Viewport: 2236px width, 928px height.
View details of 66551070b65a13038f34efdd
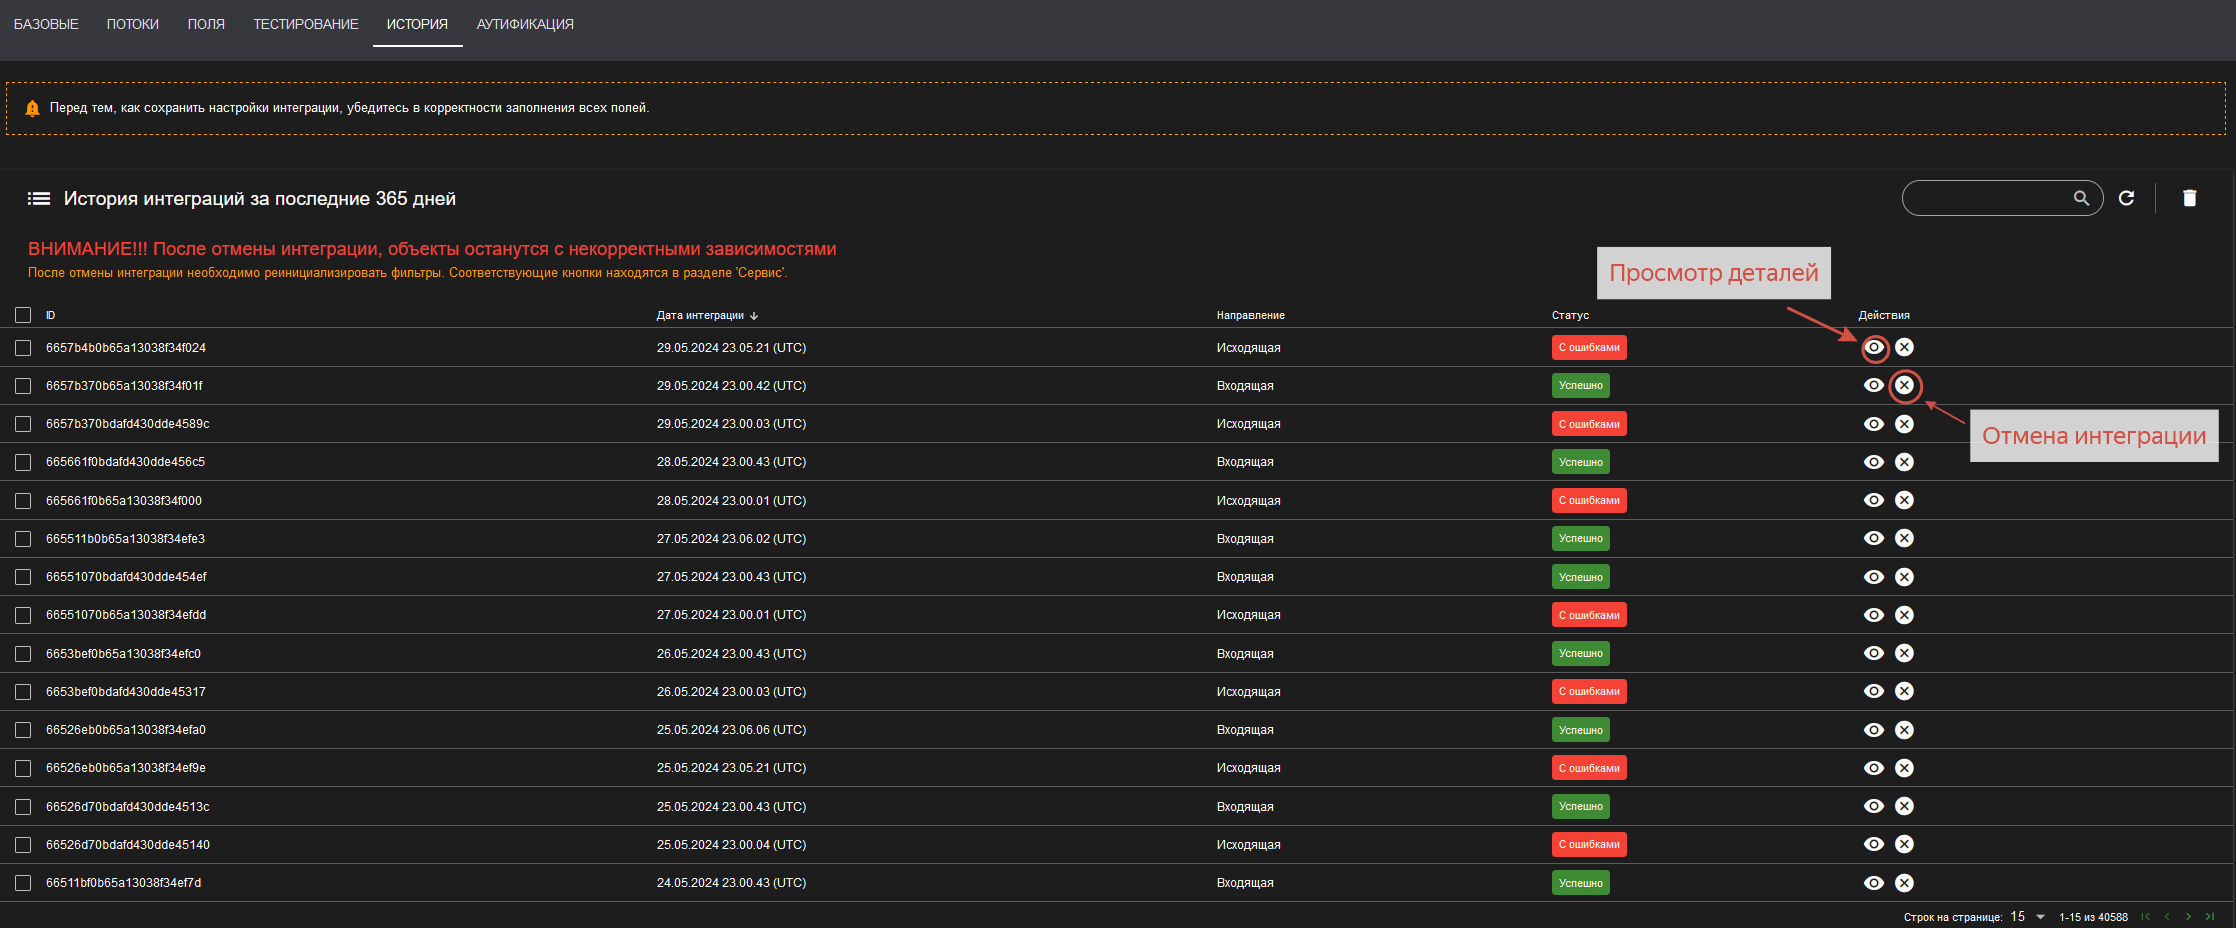[x=1874, y=615]
